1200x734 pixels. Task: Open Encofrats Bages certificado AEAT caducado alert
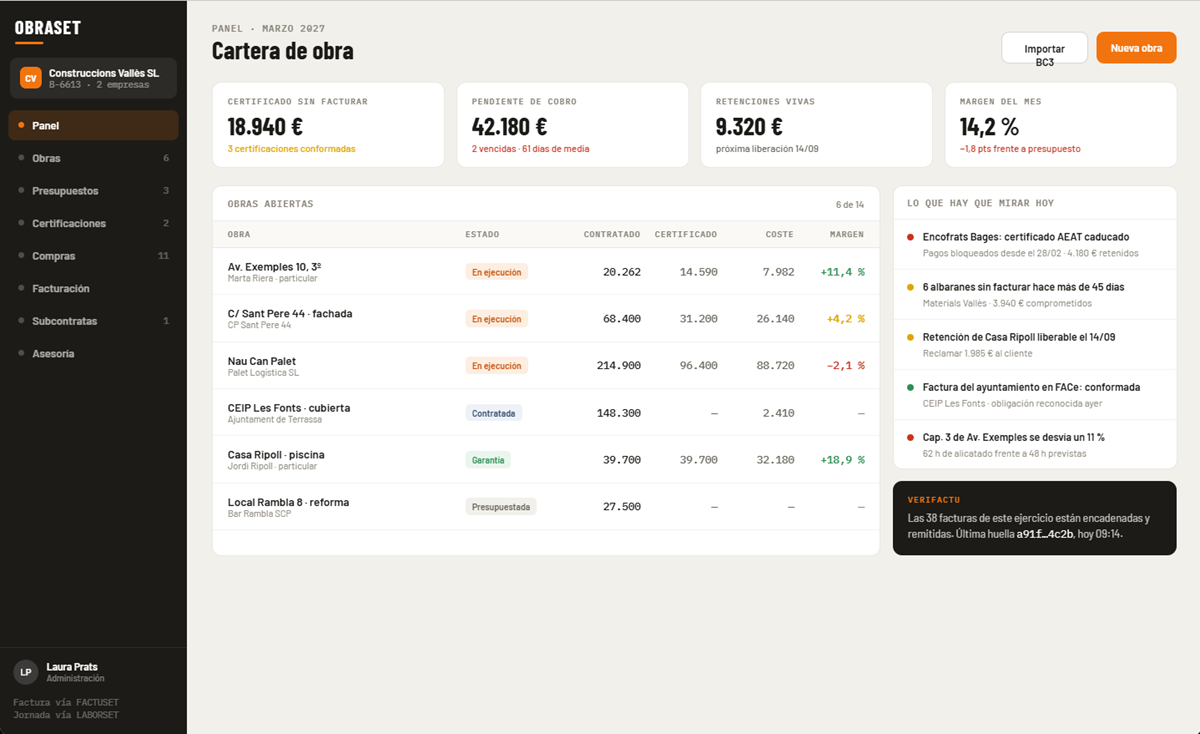pos(1035,244)
